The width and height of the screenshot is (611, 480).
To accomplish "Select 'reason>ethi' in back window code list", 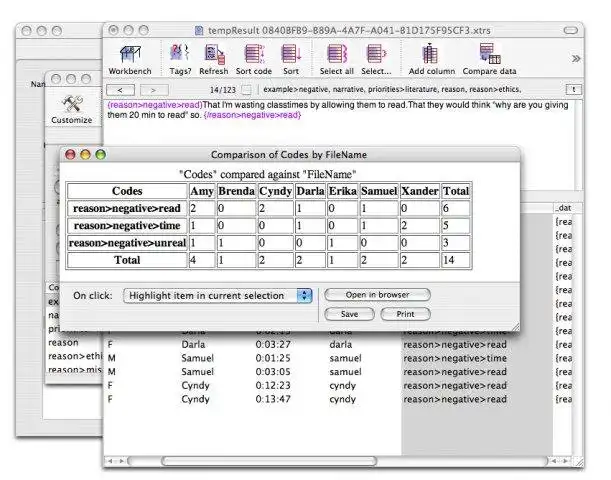I will (75, 356).
